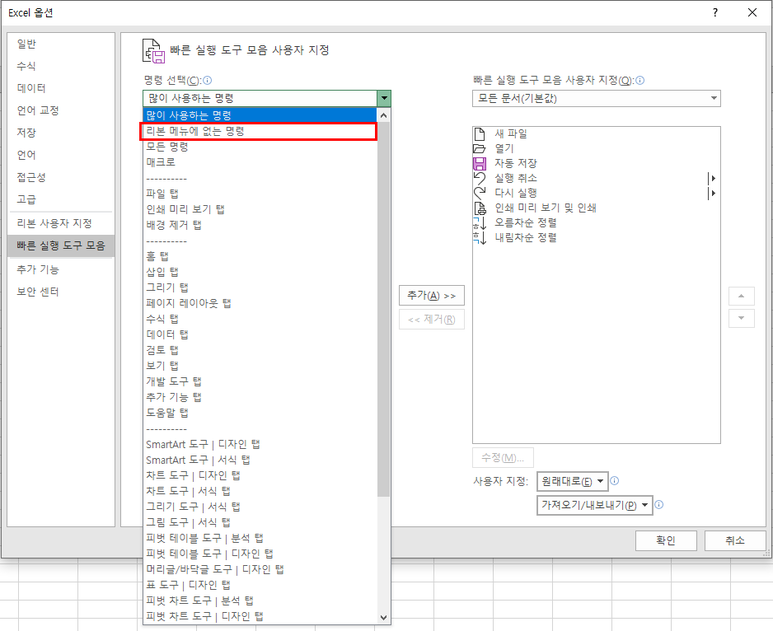Click the 오름차순 정렬 sort ascending icon
The image size is (773, 631).
pos(480,223)
